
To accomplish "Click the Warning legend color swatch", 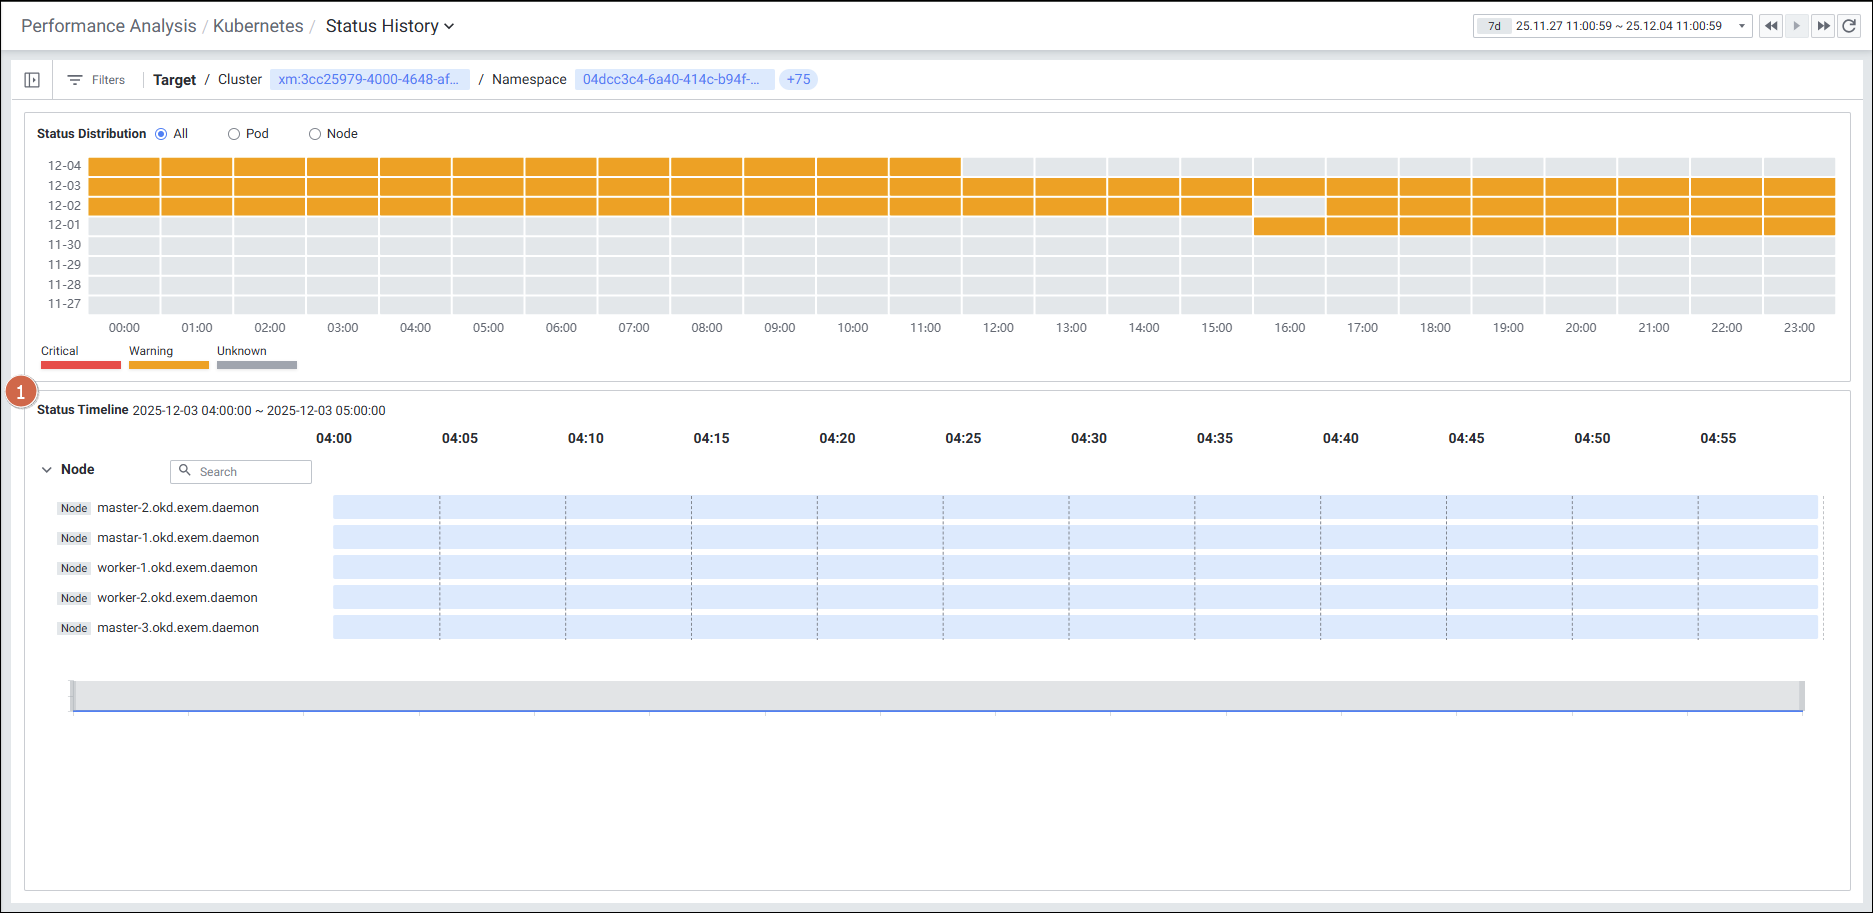I will 168,366.
